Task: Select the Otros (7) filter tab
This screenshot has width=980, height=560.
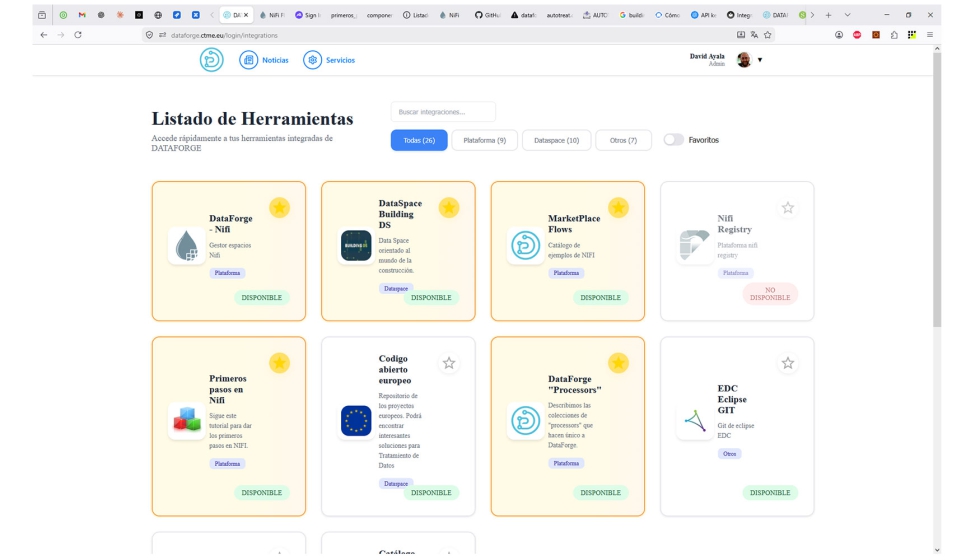Action: click(623, 140)
